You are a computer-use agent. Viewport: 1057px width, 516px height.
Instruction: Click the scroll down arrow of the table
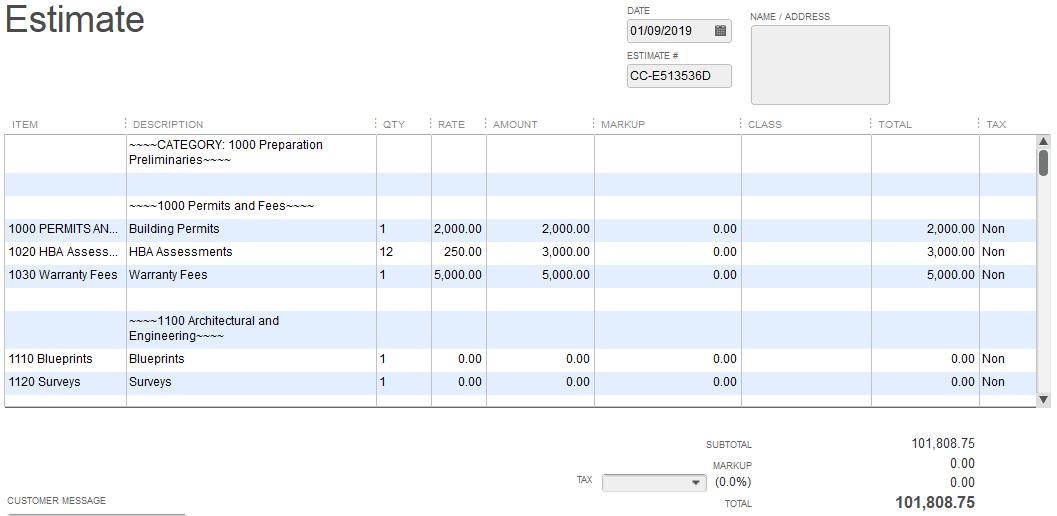coord(1044,400)
